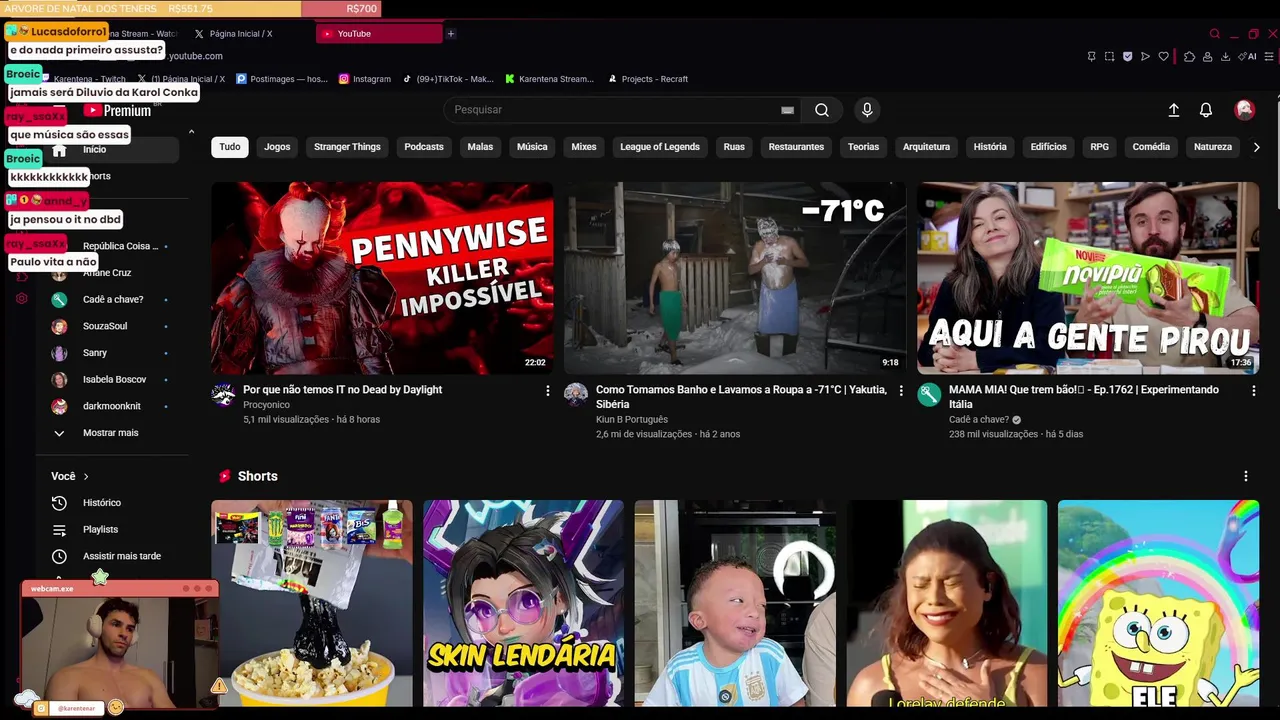
Task: Click the browser pin icon in toolbar
Action: pos(1091,57)
